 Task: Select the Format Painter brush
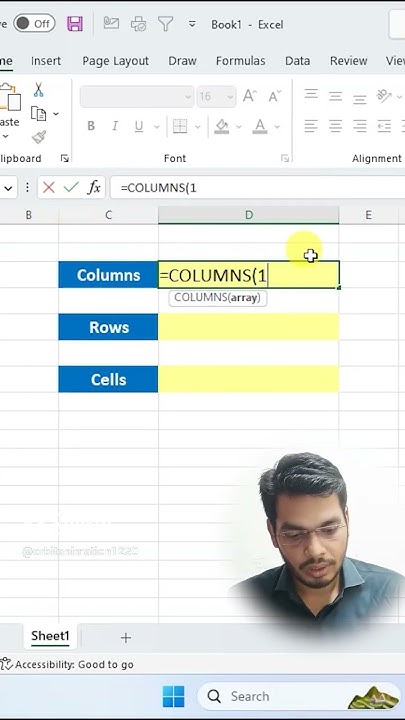[x=39, y=137]
